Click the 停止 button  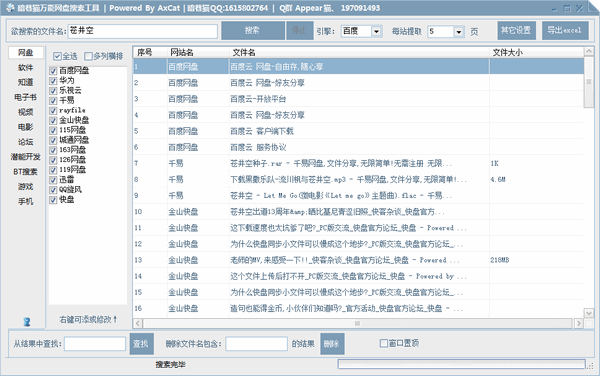[x=299, y=31]
